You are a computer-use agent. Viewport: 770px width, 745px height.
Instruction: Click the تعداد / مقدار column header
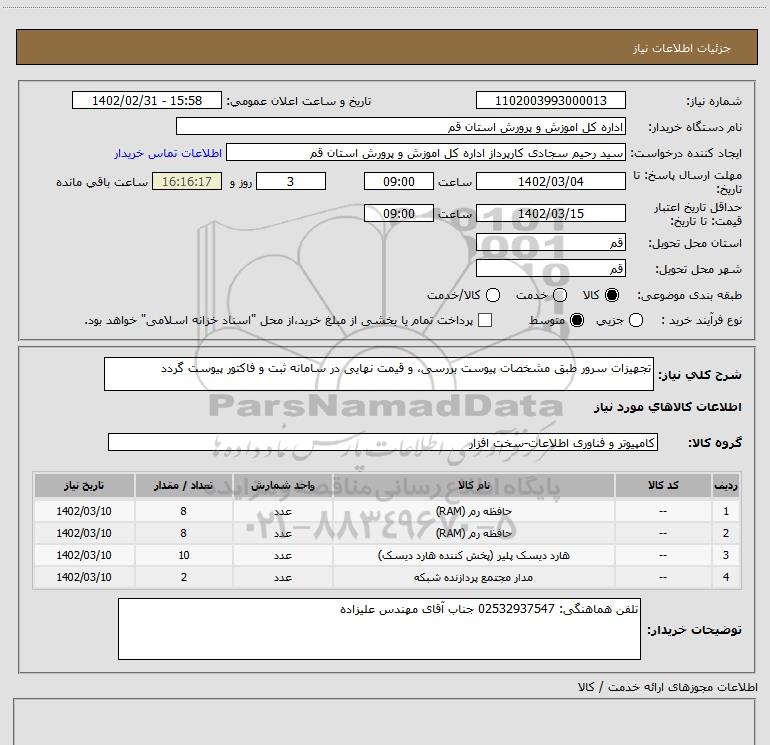pos(184,486)
